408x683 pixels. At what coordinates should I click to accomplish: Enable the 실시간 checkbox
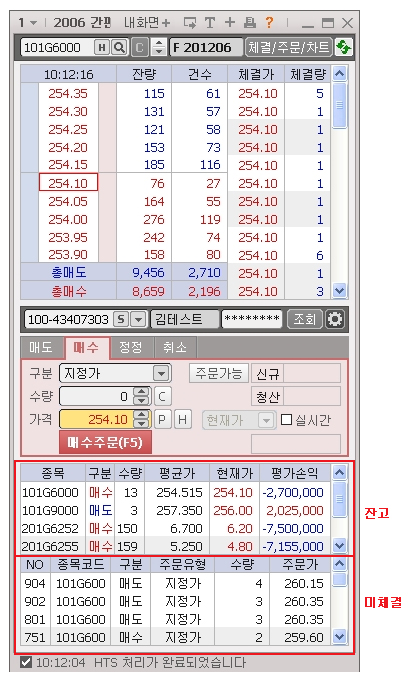(286, 419)
